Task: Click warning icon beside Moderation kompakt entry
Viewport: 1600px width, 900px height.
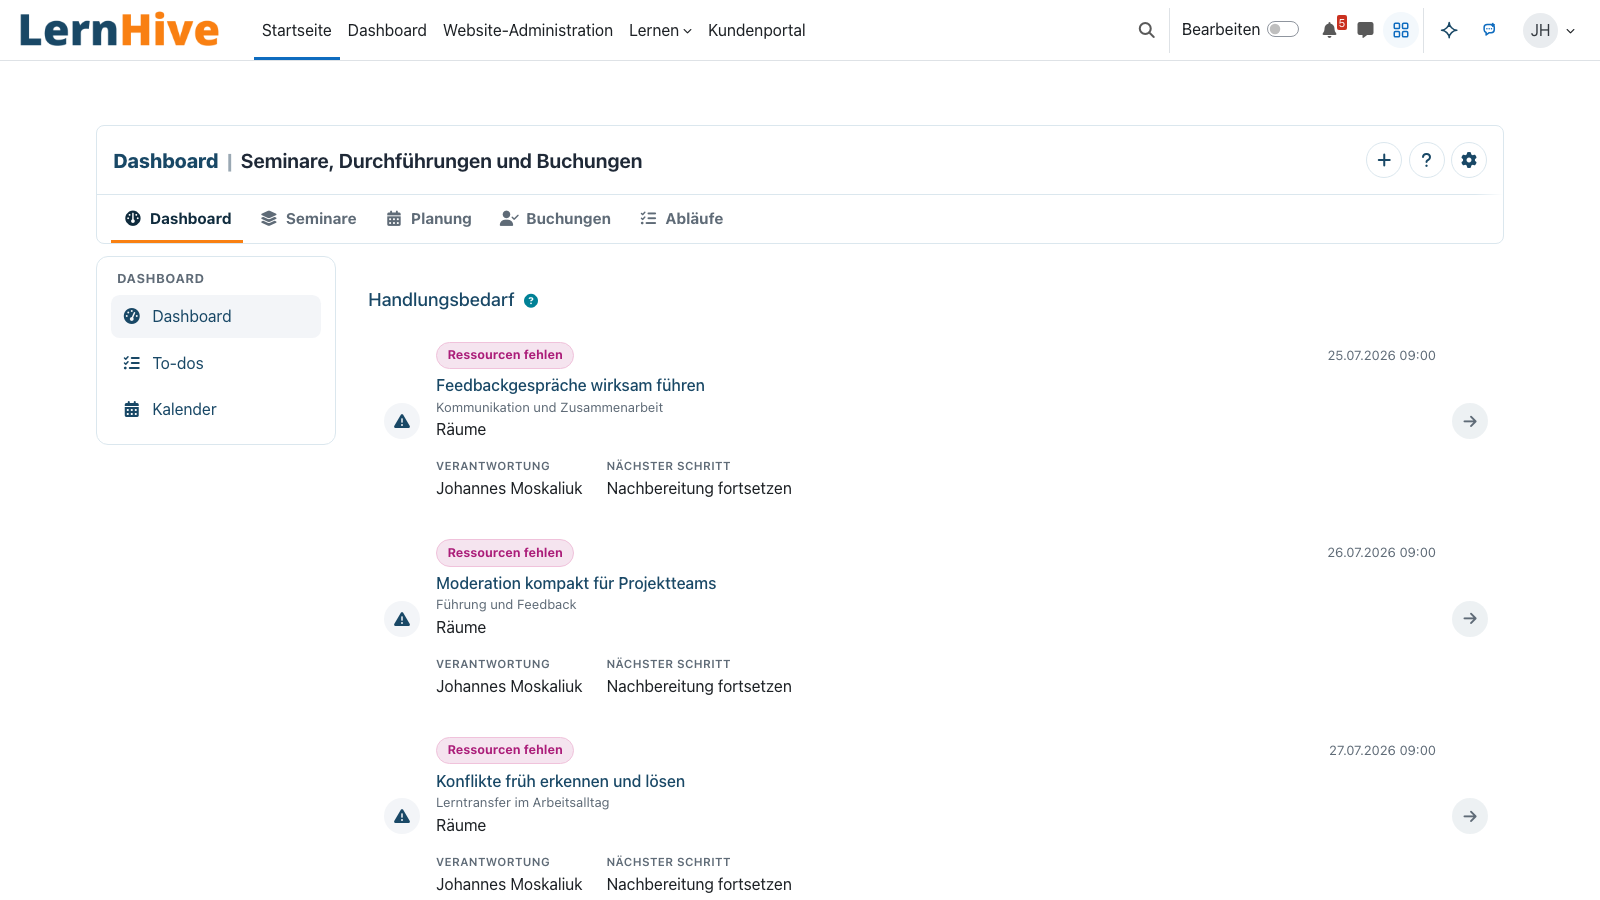Action: [402, 619]
